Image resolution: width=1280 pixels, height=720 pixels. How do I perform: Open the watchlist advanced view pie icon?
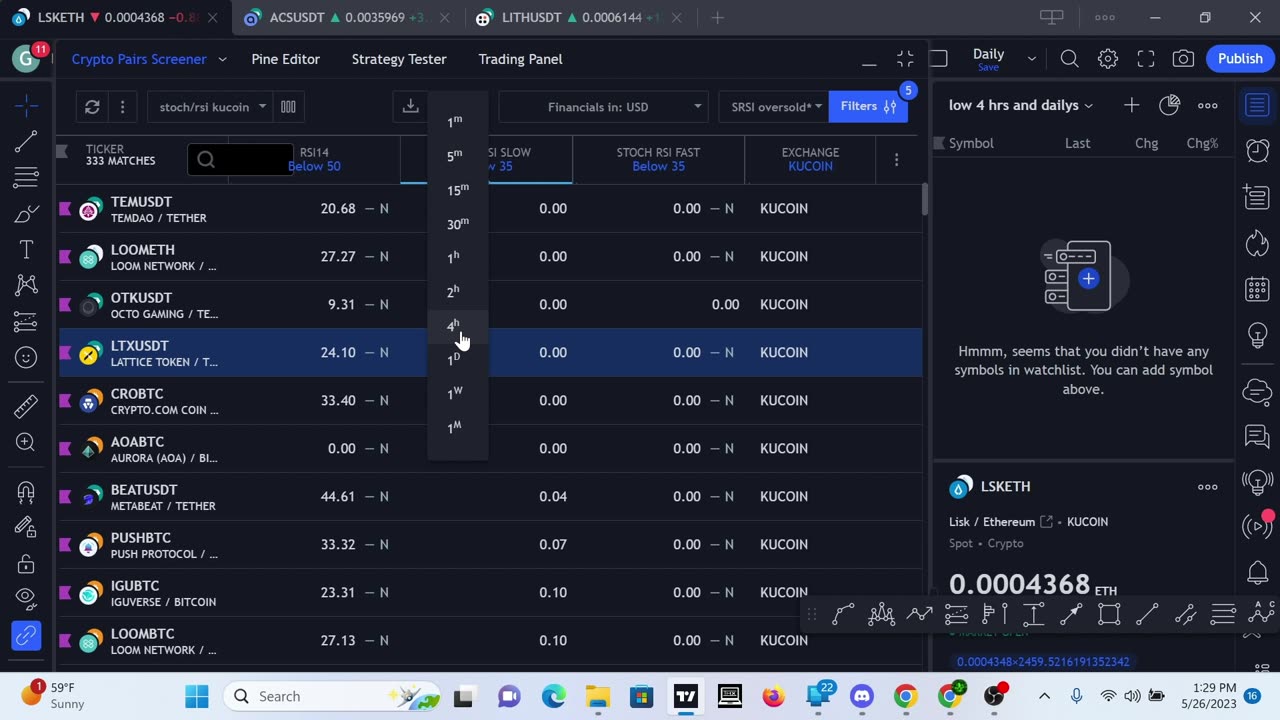click(1169, 105)
